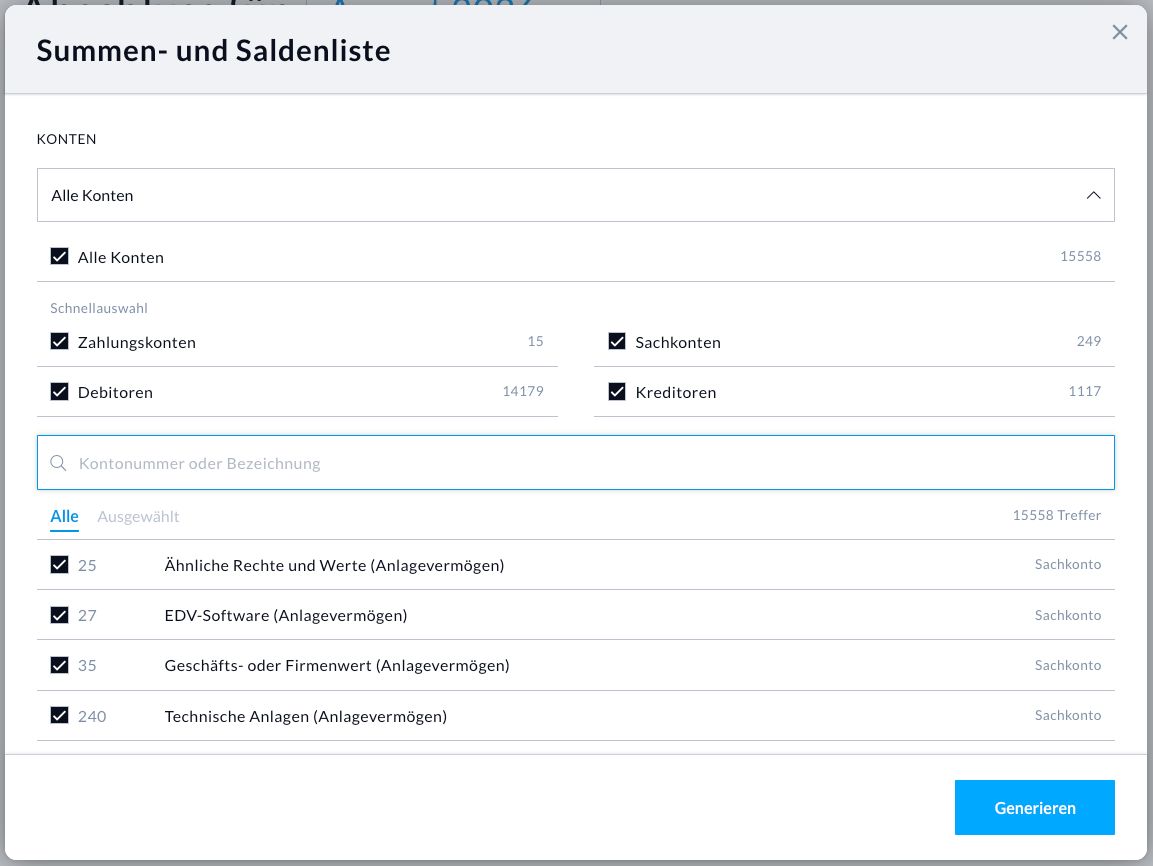Toggle the Kreditoren checkbox
This screenshot has width=1153, height=866.
click(x=617, y=392)
